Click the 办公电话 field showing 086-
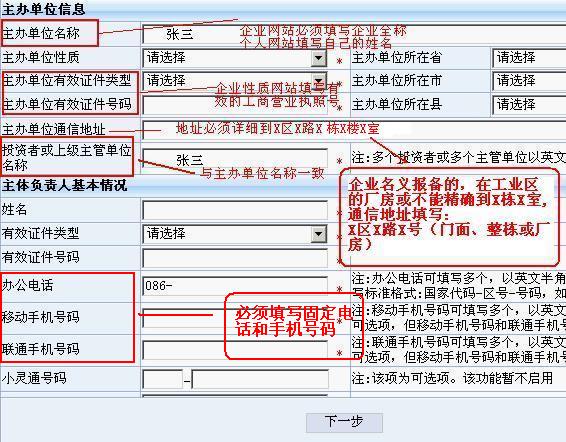The height and width of the screenshot is (442, 566). point(235,286)
